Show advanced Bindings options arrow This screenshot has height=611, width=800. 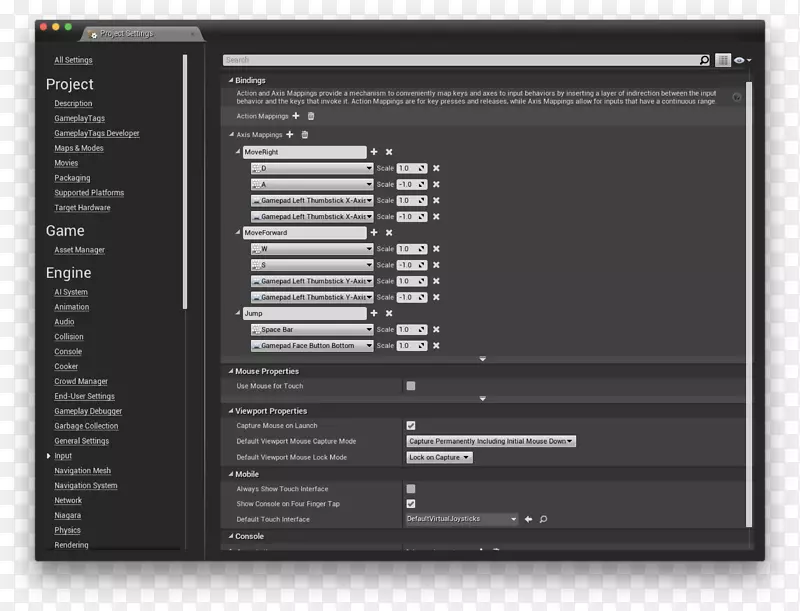pyautogui.click(x=483, y=359)
